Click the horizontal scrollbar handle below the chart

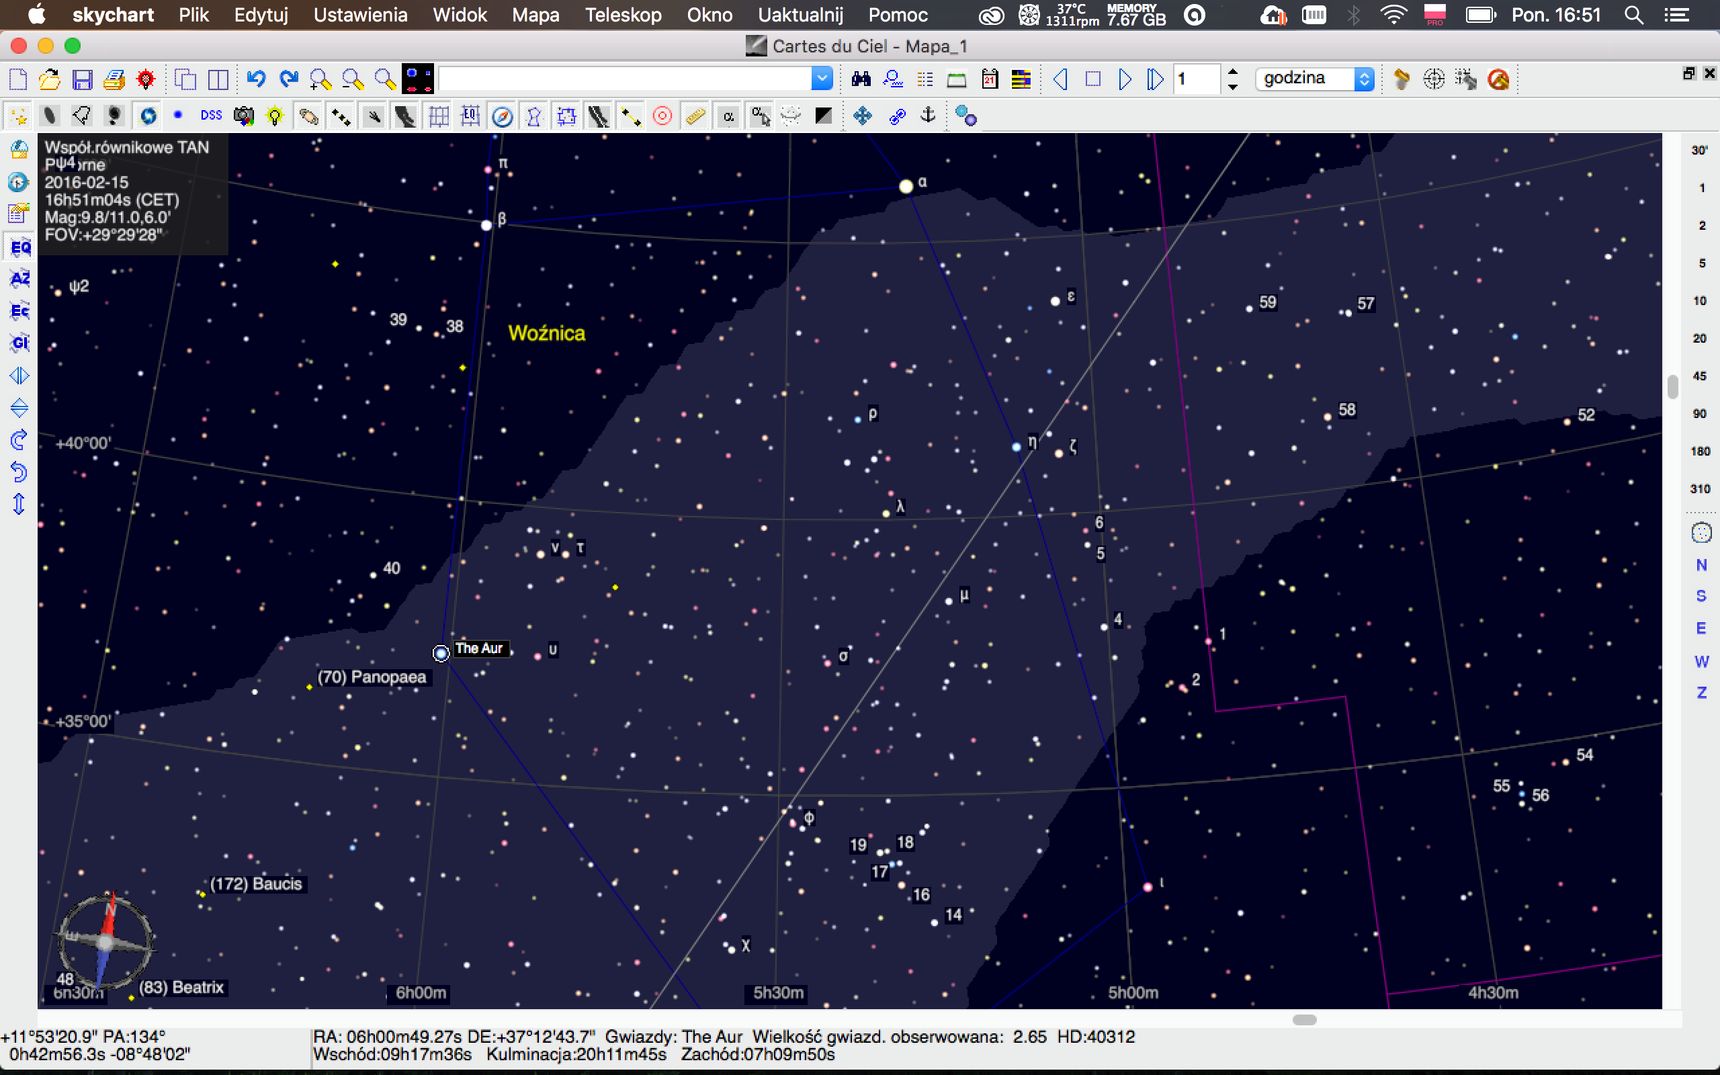tap(1304, 1020)
